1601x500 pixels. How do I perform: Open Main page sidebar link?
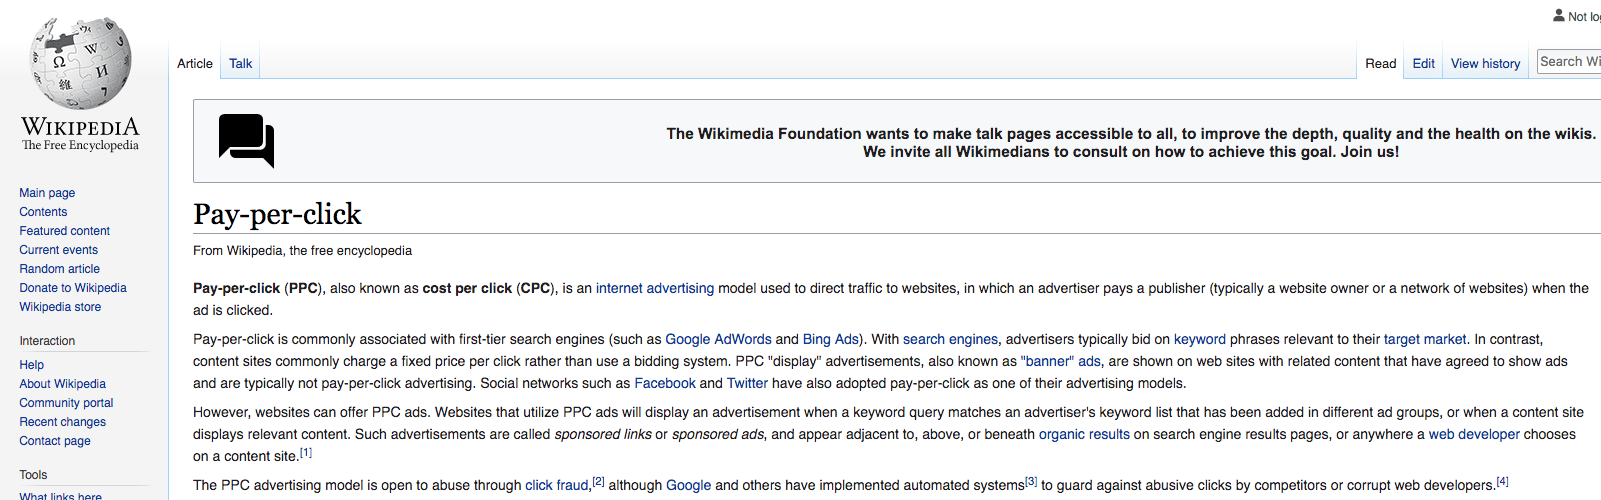(x=47, y=193)
